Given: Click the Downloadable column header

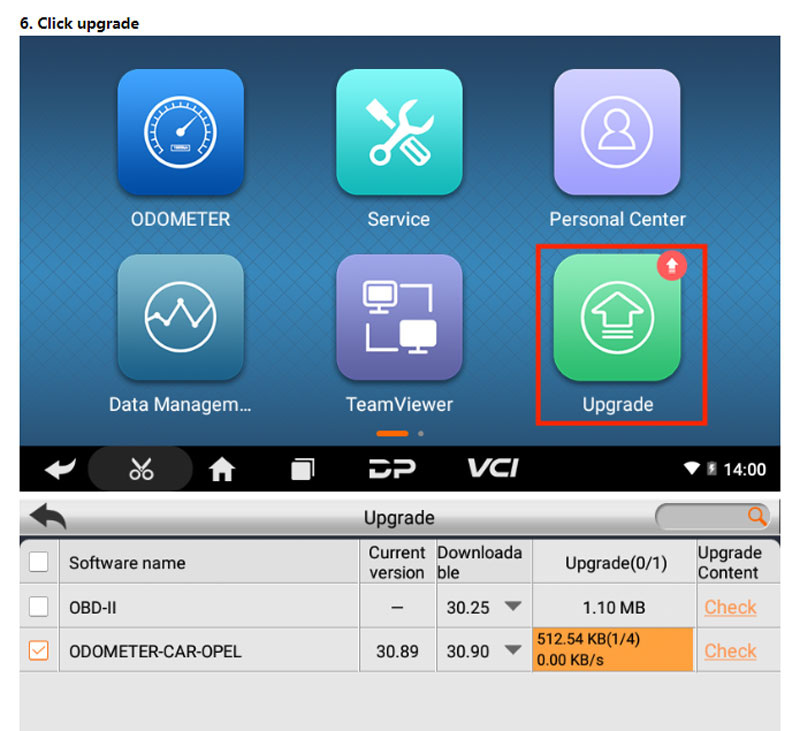Looking at the screenshot, I should pos(484,562).
